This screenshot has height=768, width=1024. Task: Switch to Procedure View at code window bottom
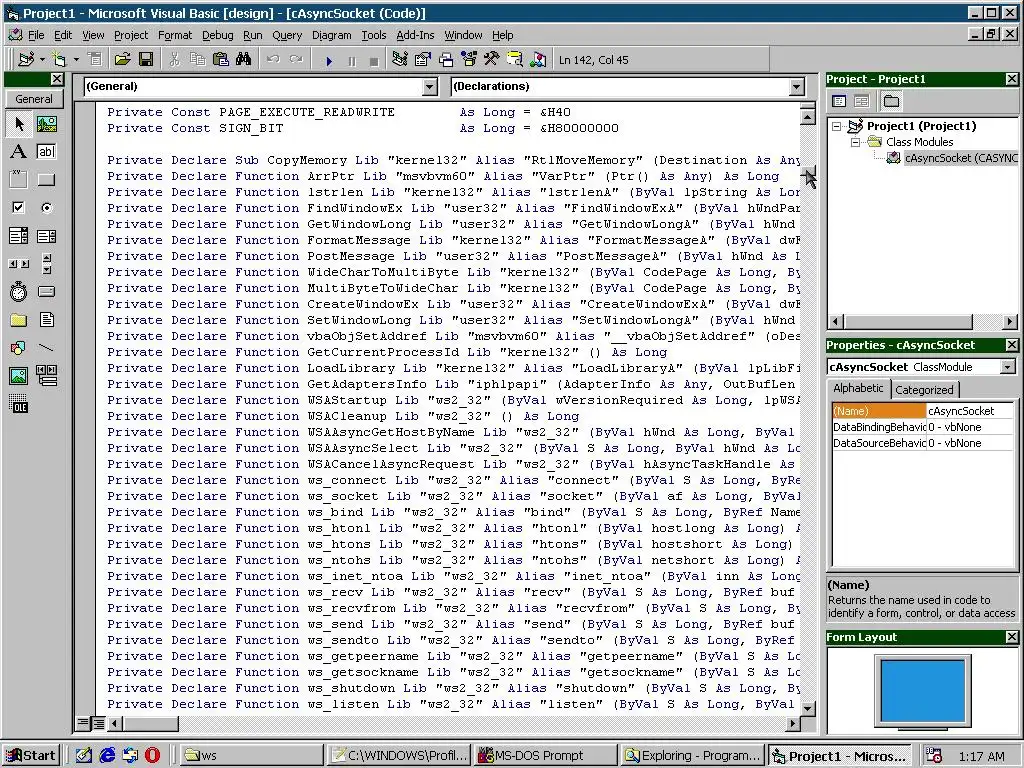pyautogui.click(x=83, y=723)
